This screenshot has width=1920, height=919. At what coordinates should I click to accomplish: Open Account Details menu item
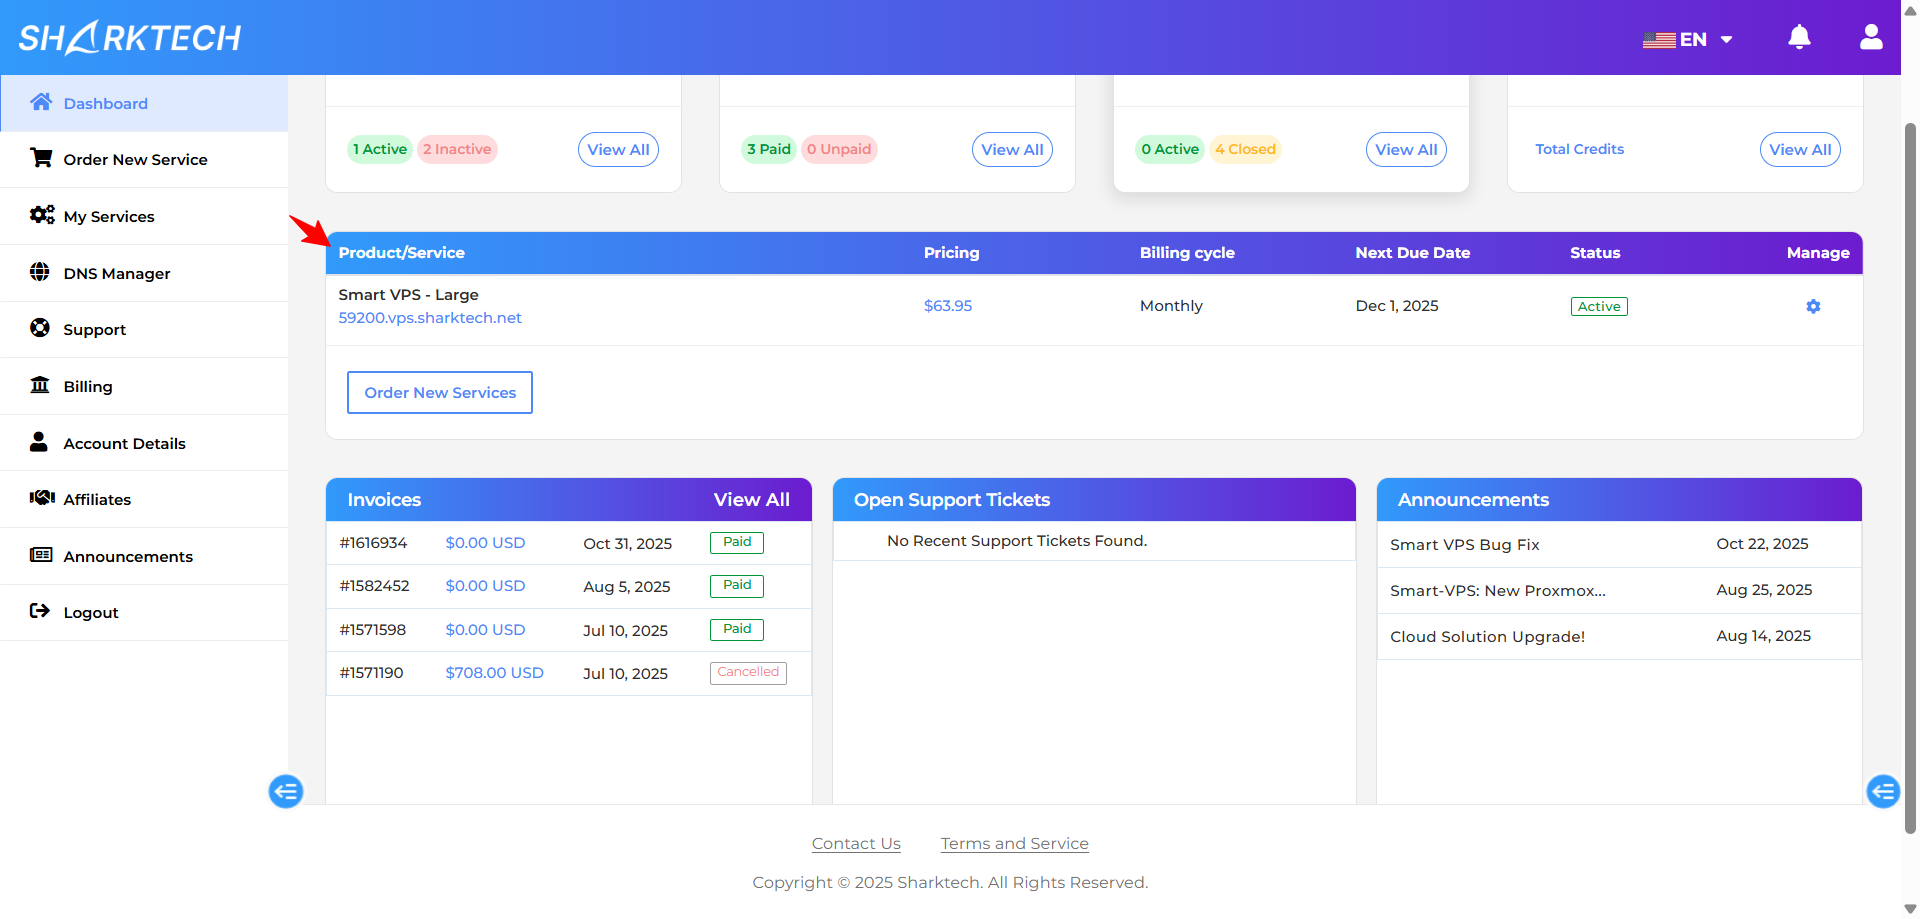[x=144, y=444]
